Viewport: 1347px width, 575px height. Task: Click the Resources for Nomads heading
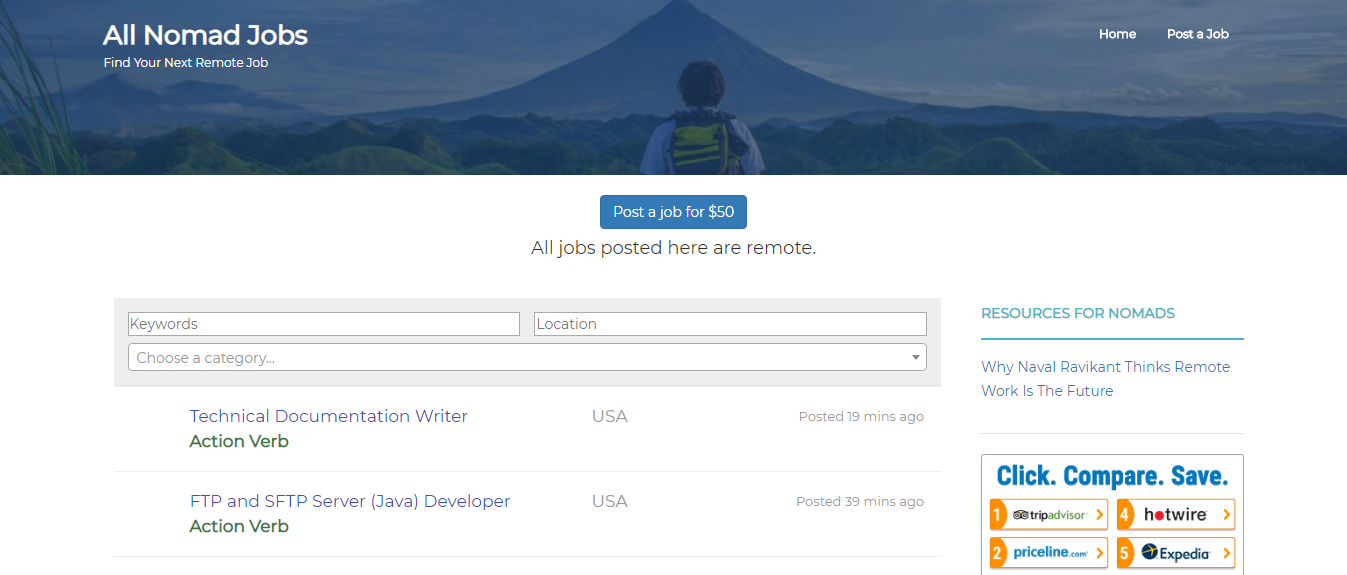point(1078,313)
